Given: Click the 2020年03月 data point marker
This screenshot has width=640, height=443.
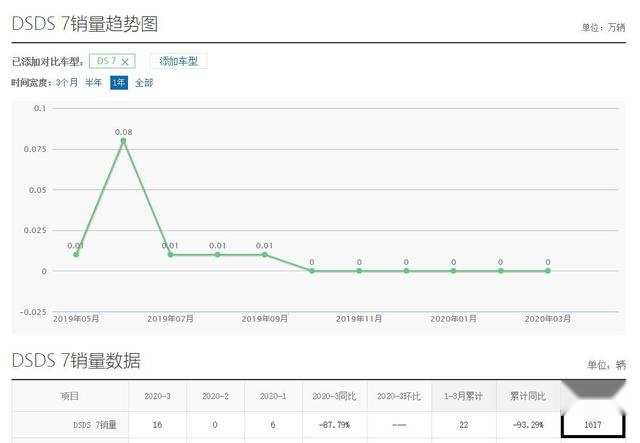Looking at the screenshot, I should (548, 271).
